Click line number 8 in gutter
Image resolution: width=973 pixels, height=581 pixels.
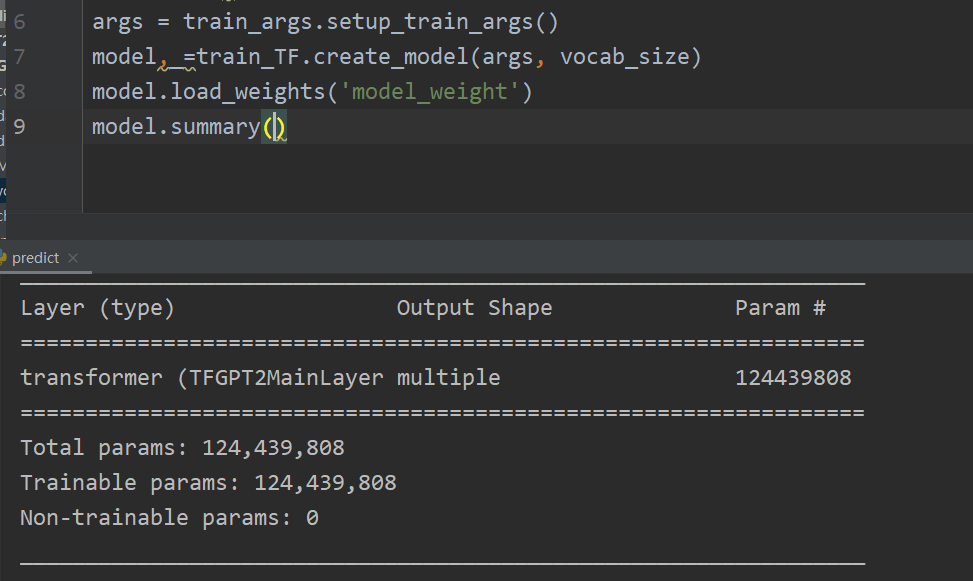click(20, 92)
